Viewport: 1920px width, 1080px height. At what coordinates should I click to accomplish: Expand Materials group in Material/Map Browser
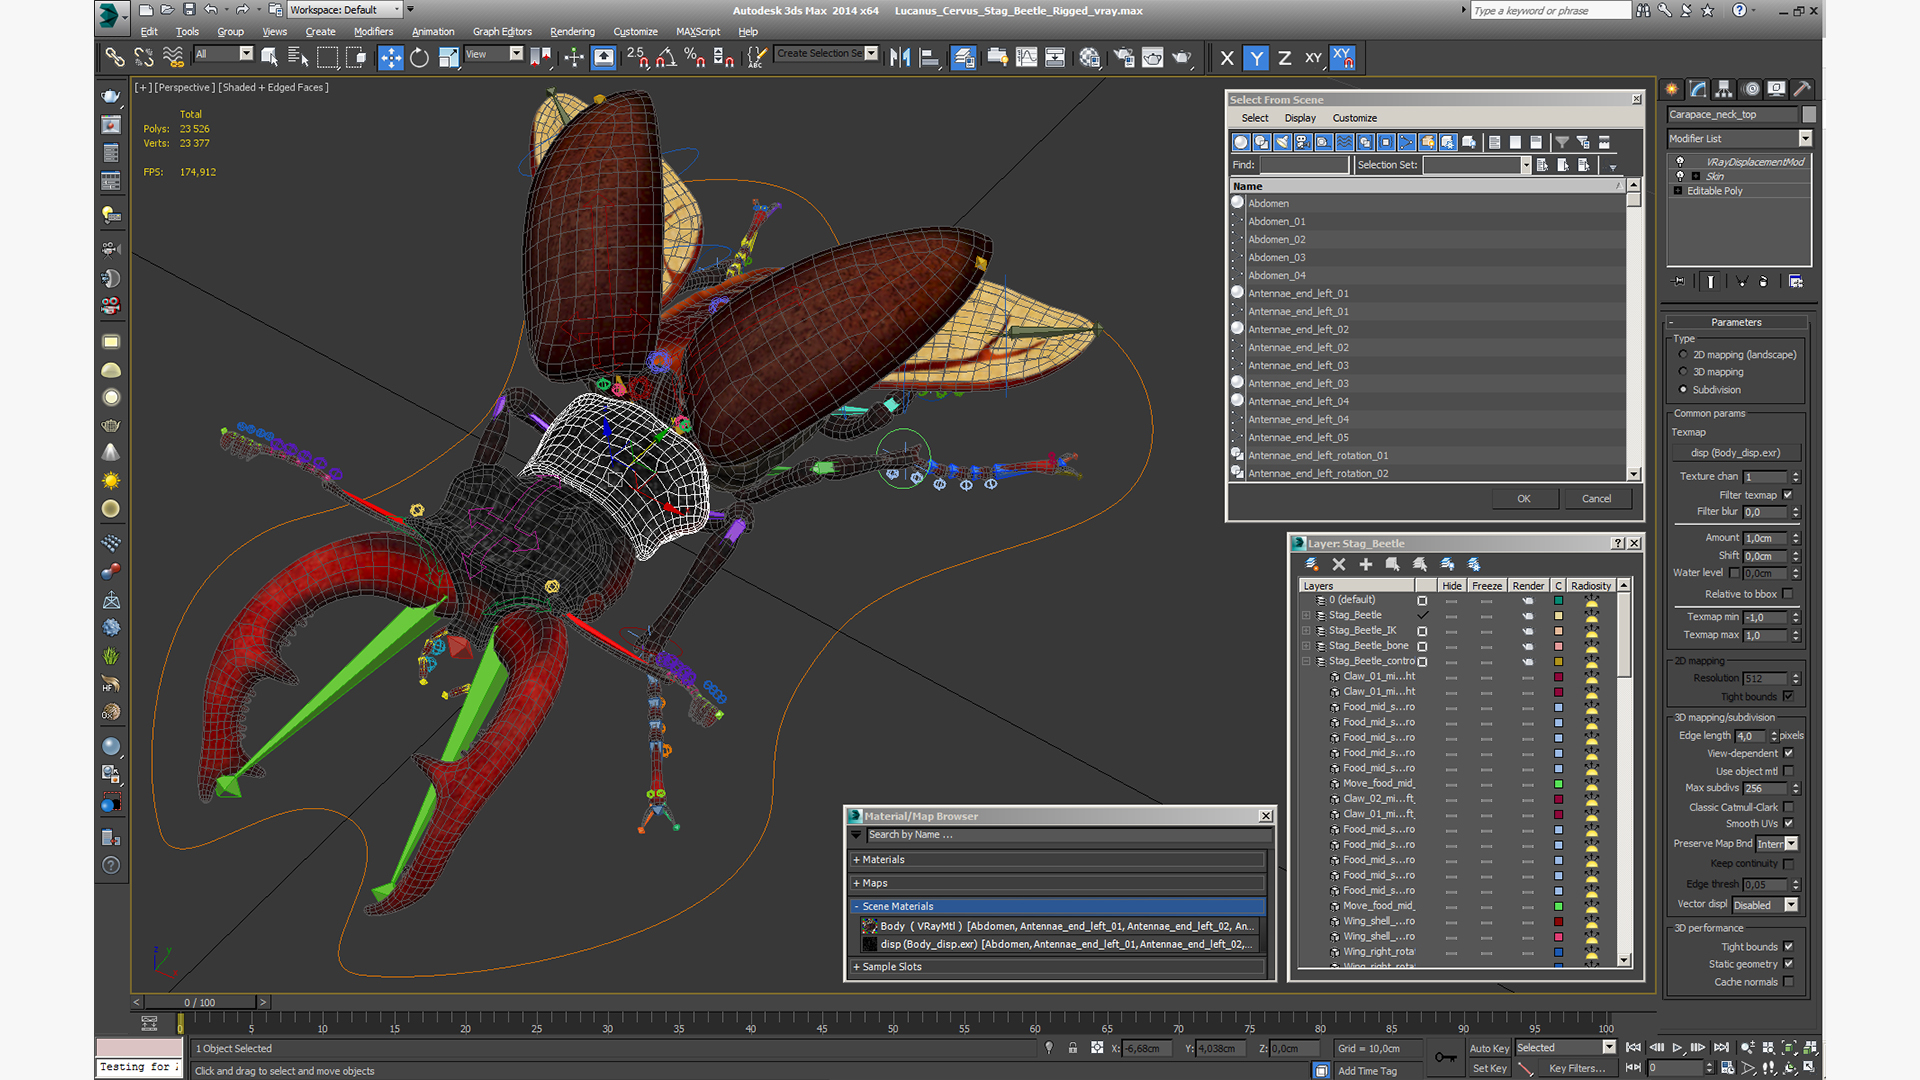[x=1058, y=860]
